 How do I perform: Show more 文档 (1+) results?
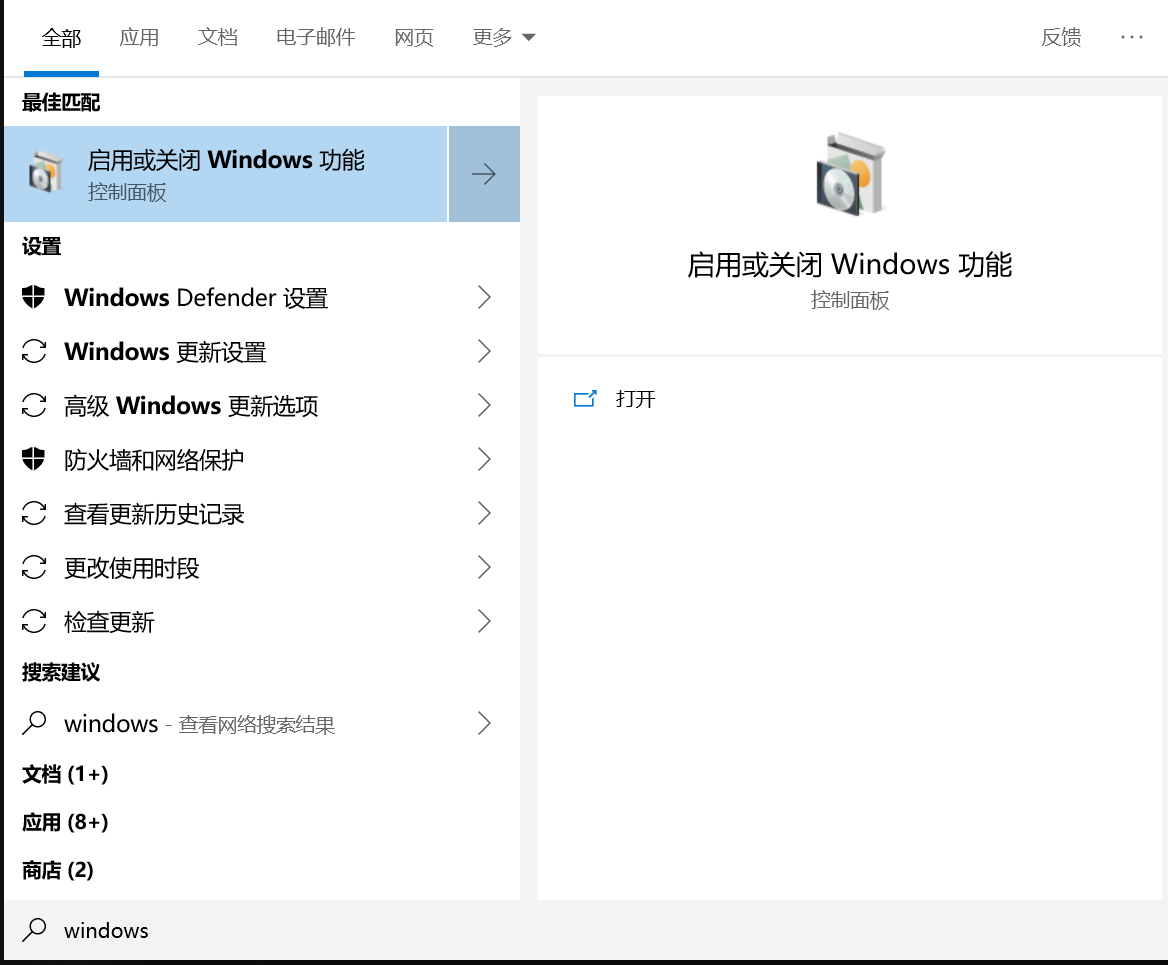[x=66, y=774]
